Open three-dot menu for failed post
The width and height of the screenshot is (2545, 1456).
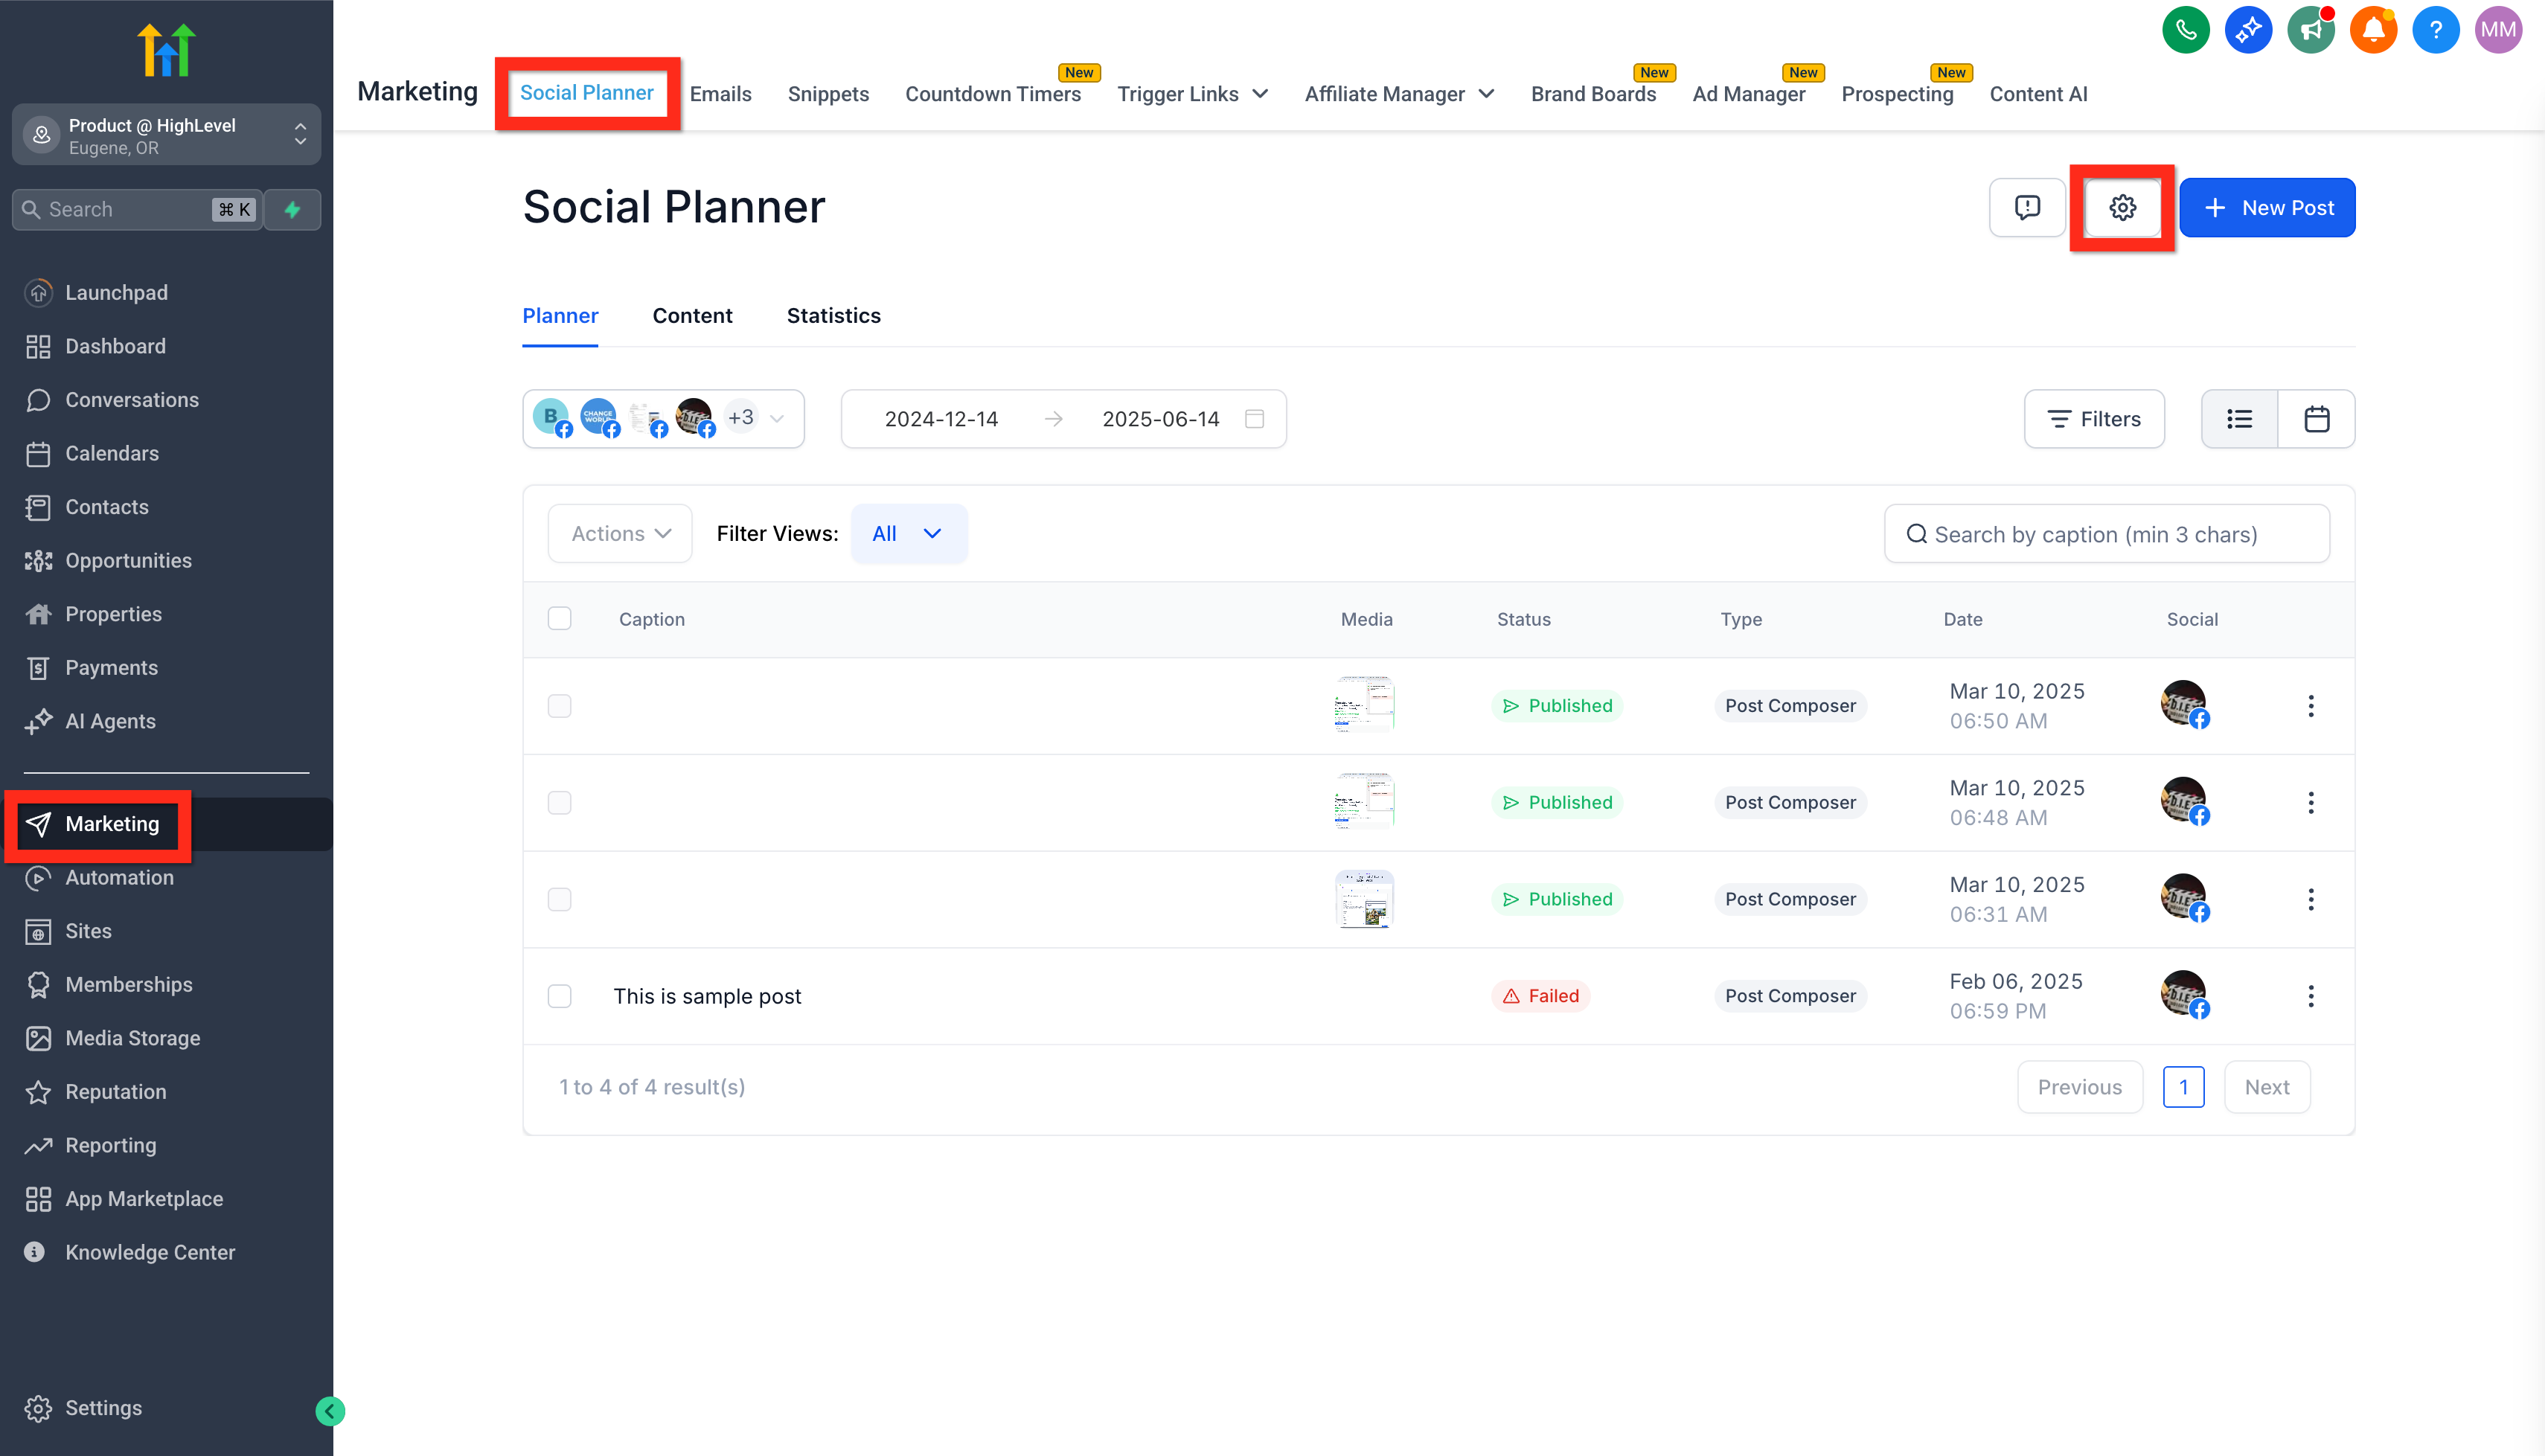click(x=2311, y=996)
